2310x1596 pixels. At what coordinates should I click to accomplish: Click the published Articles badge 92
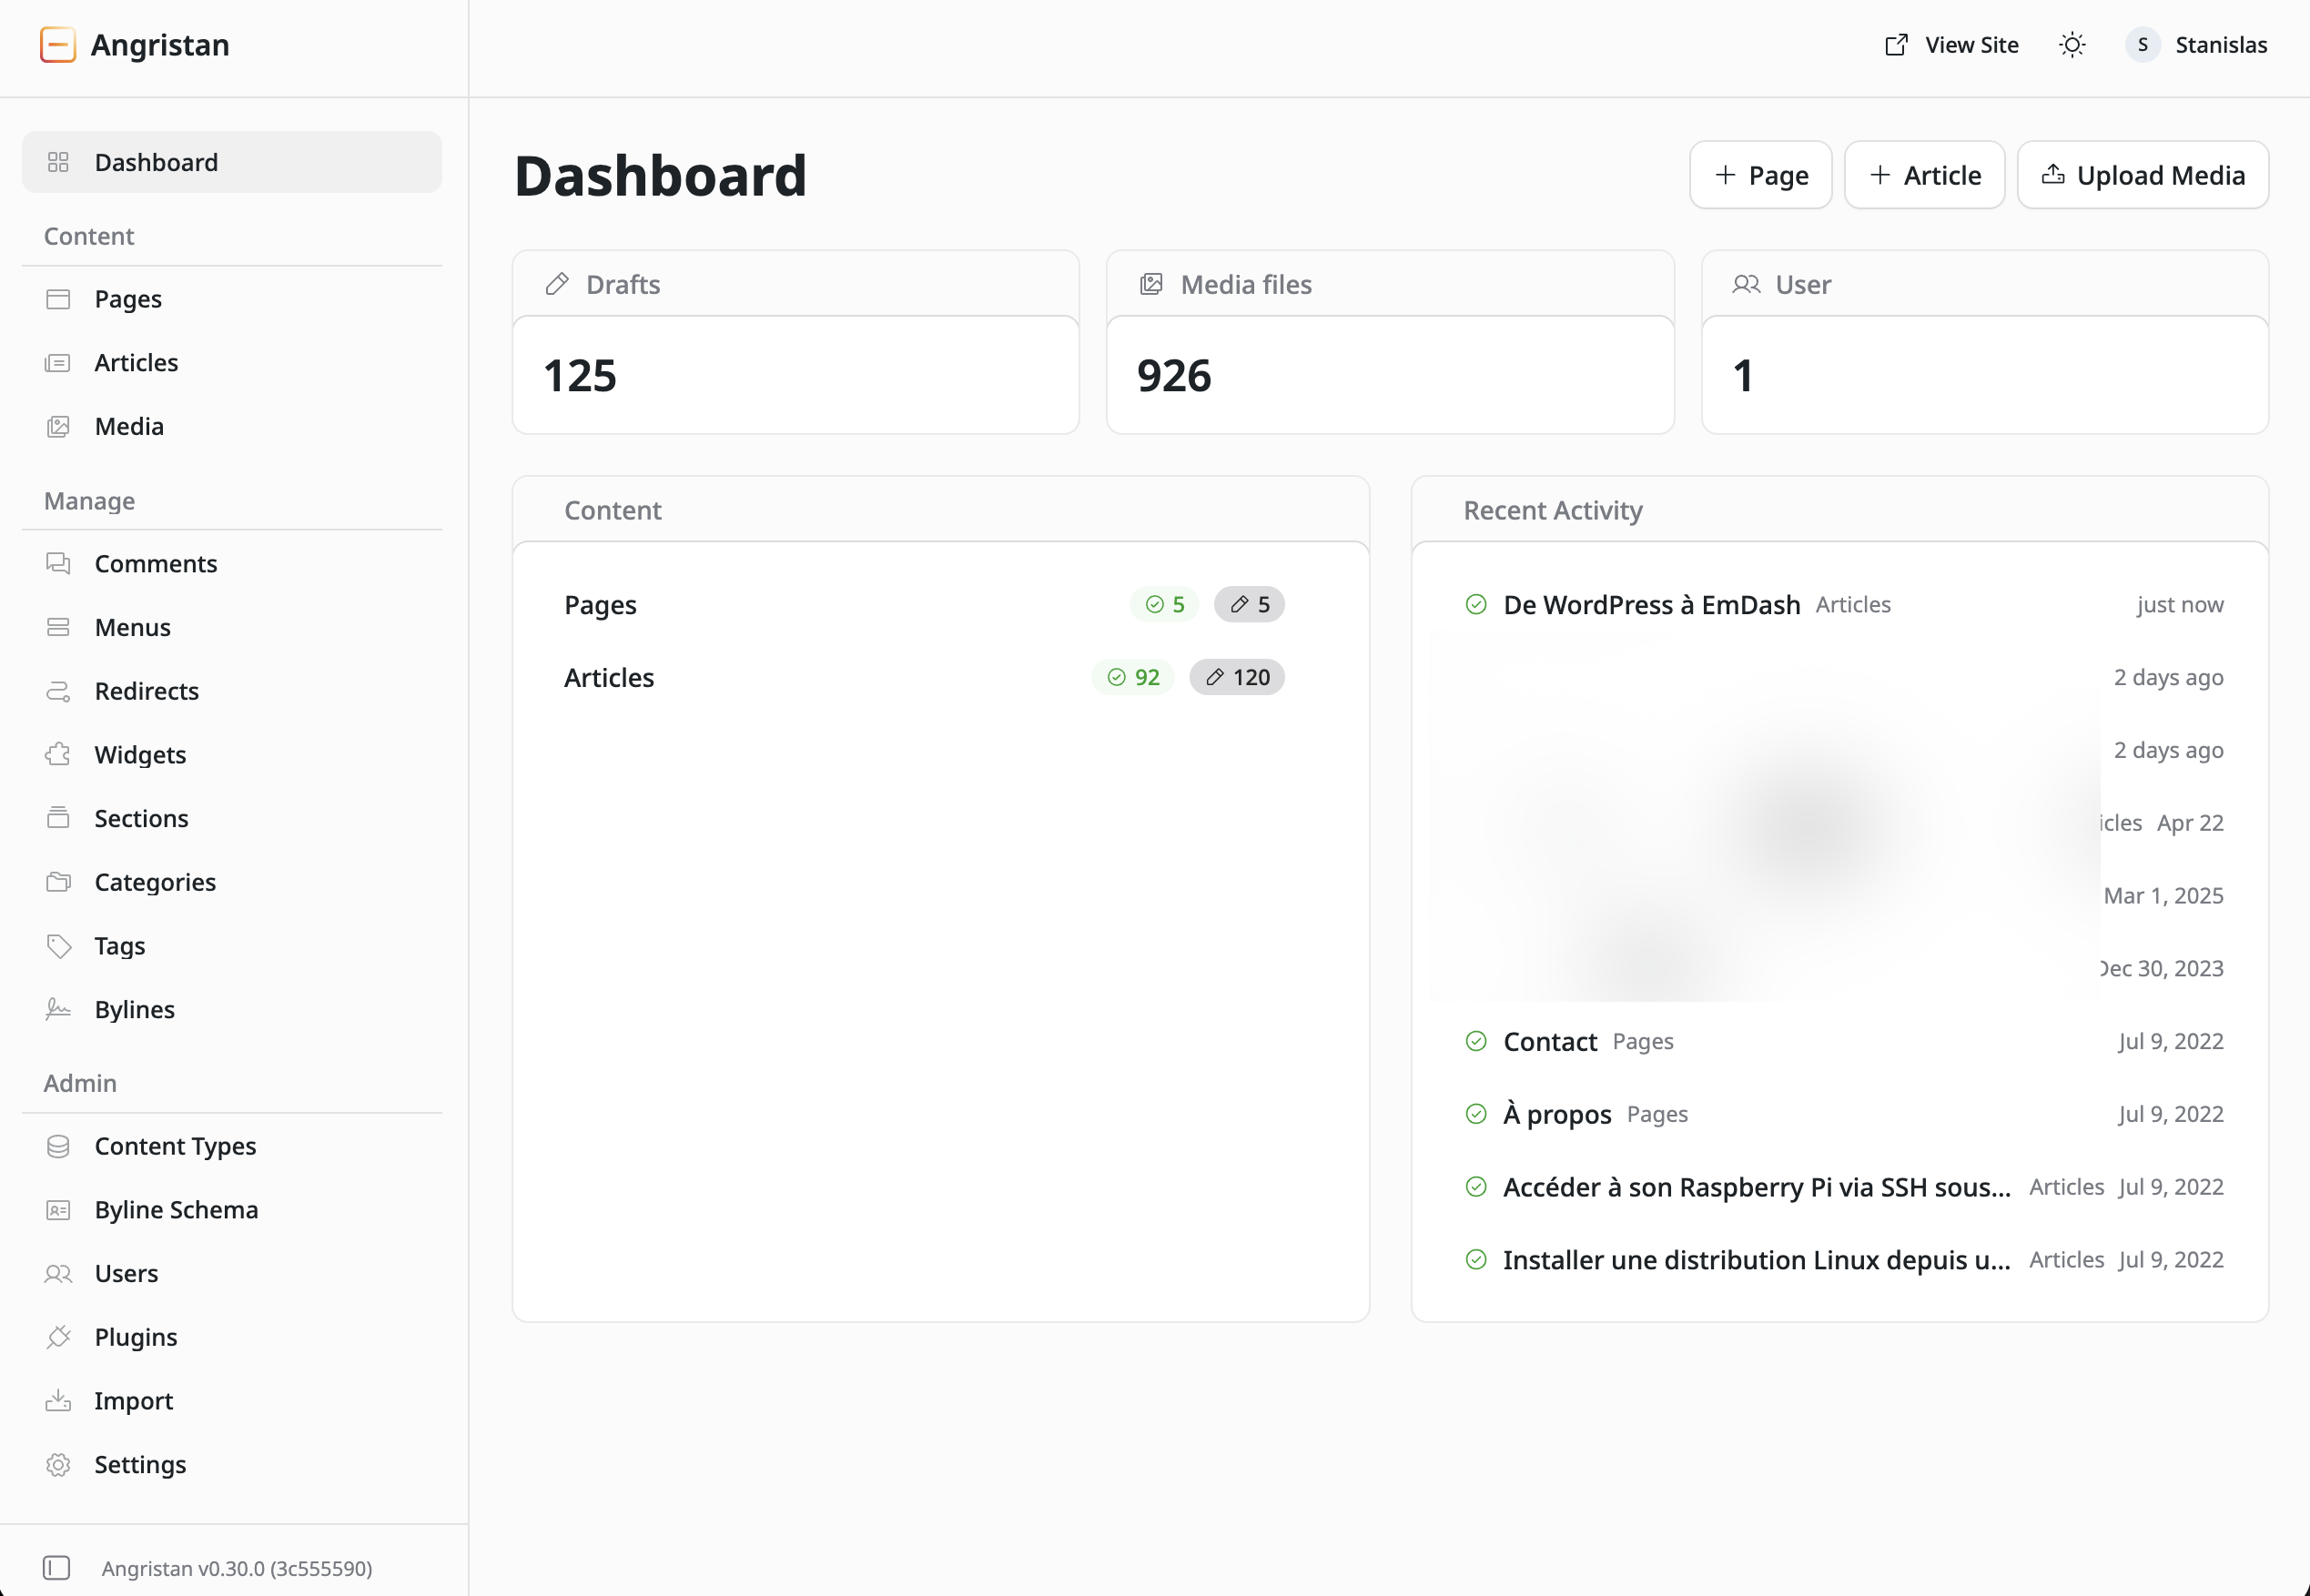1132,678
